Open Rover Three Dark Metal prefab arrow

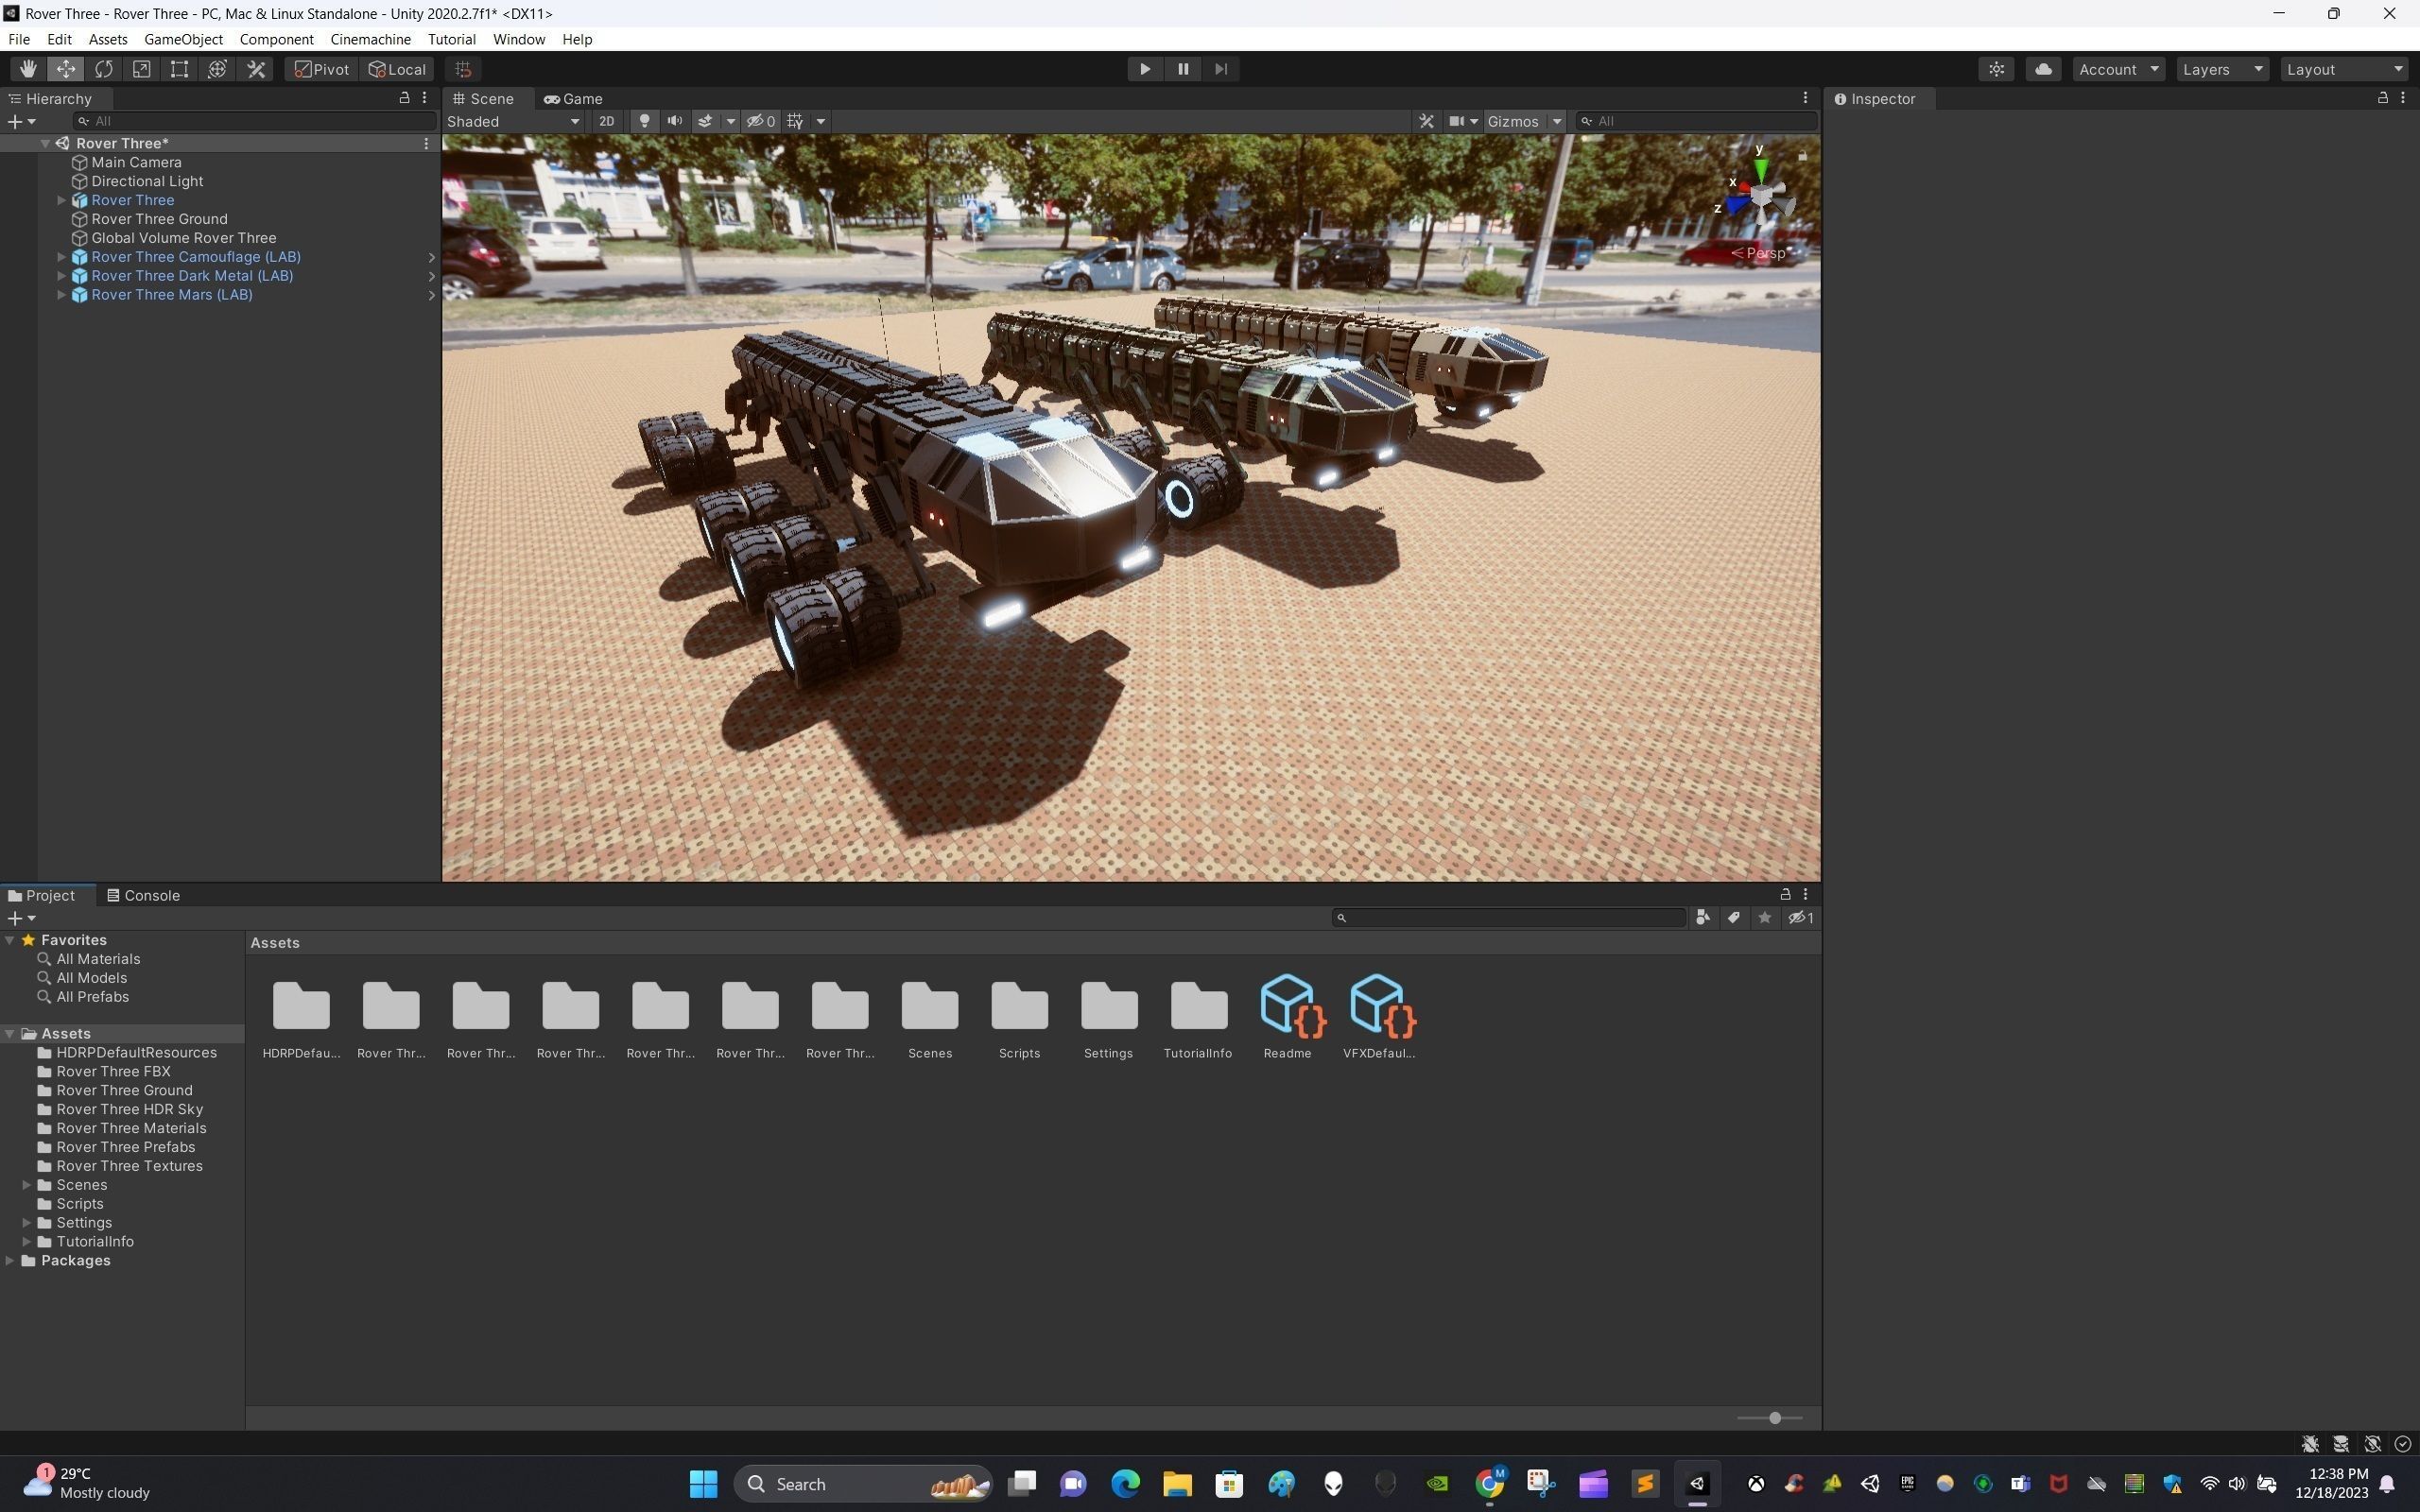click(431, 276)
